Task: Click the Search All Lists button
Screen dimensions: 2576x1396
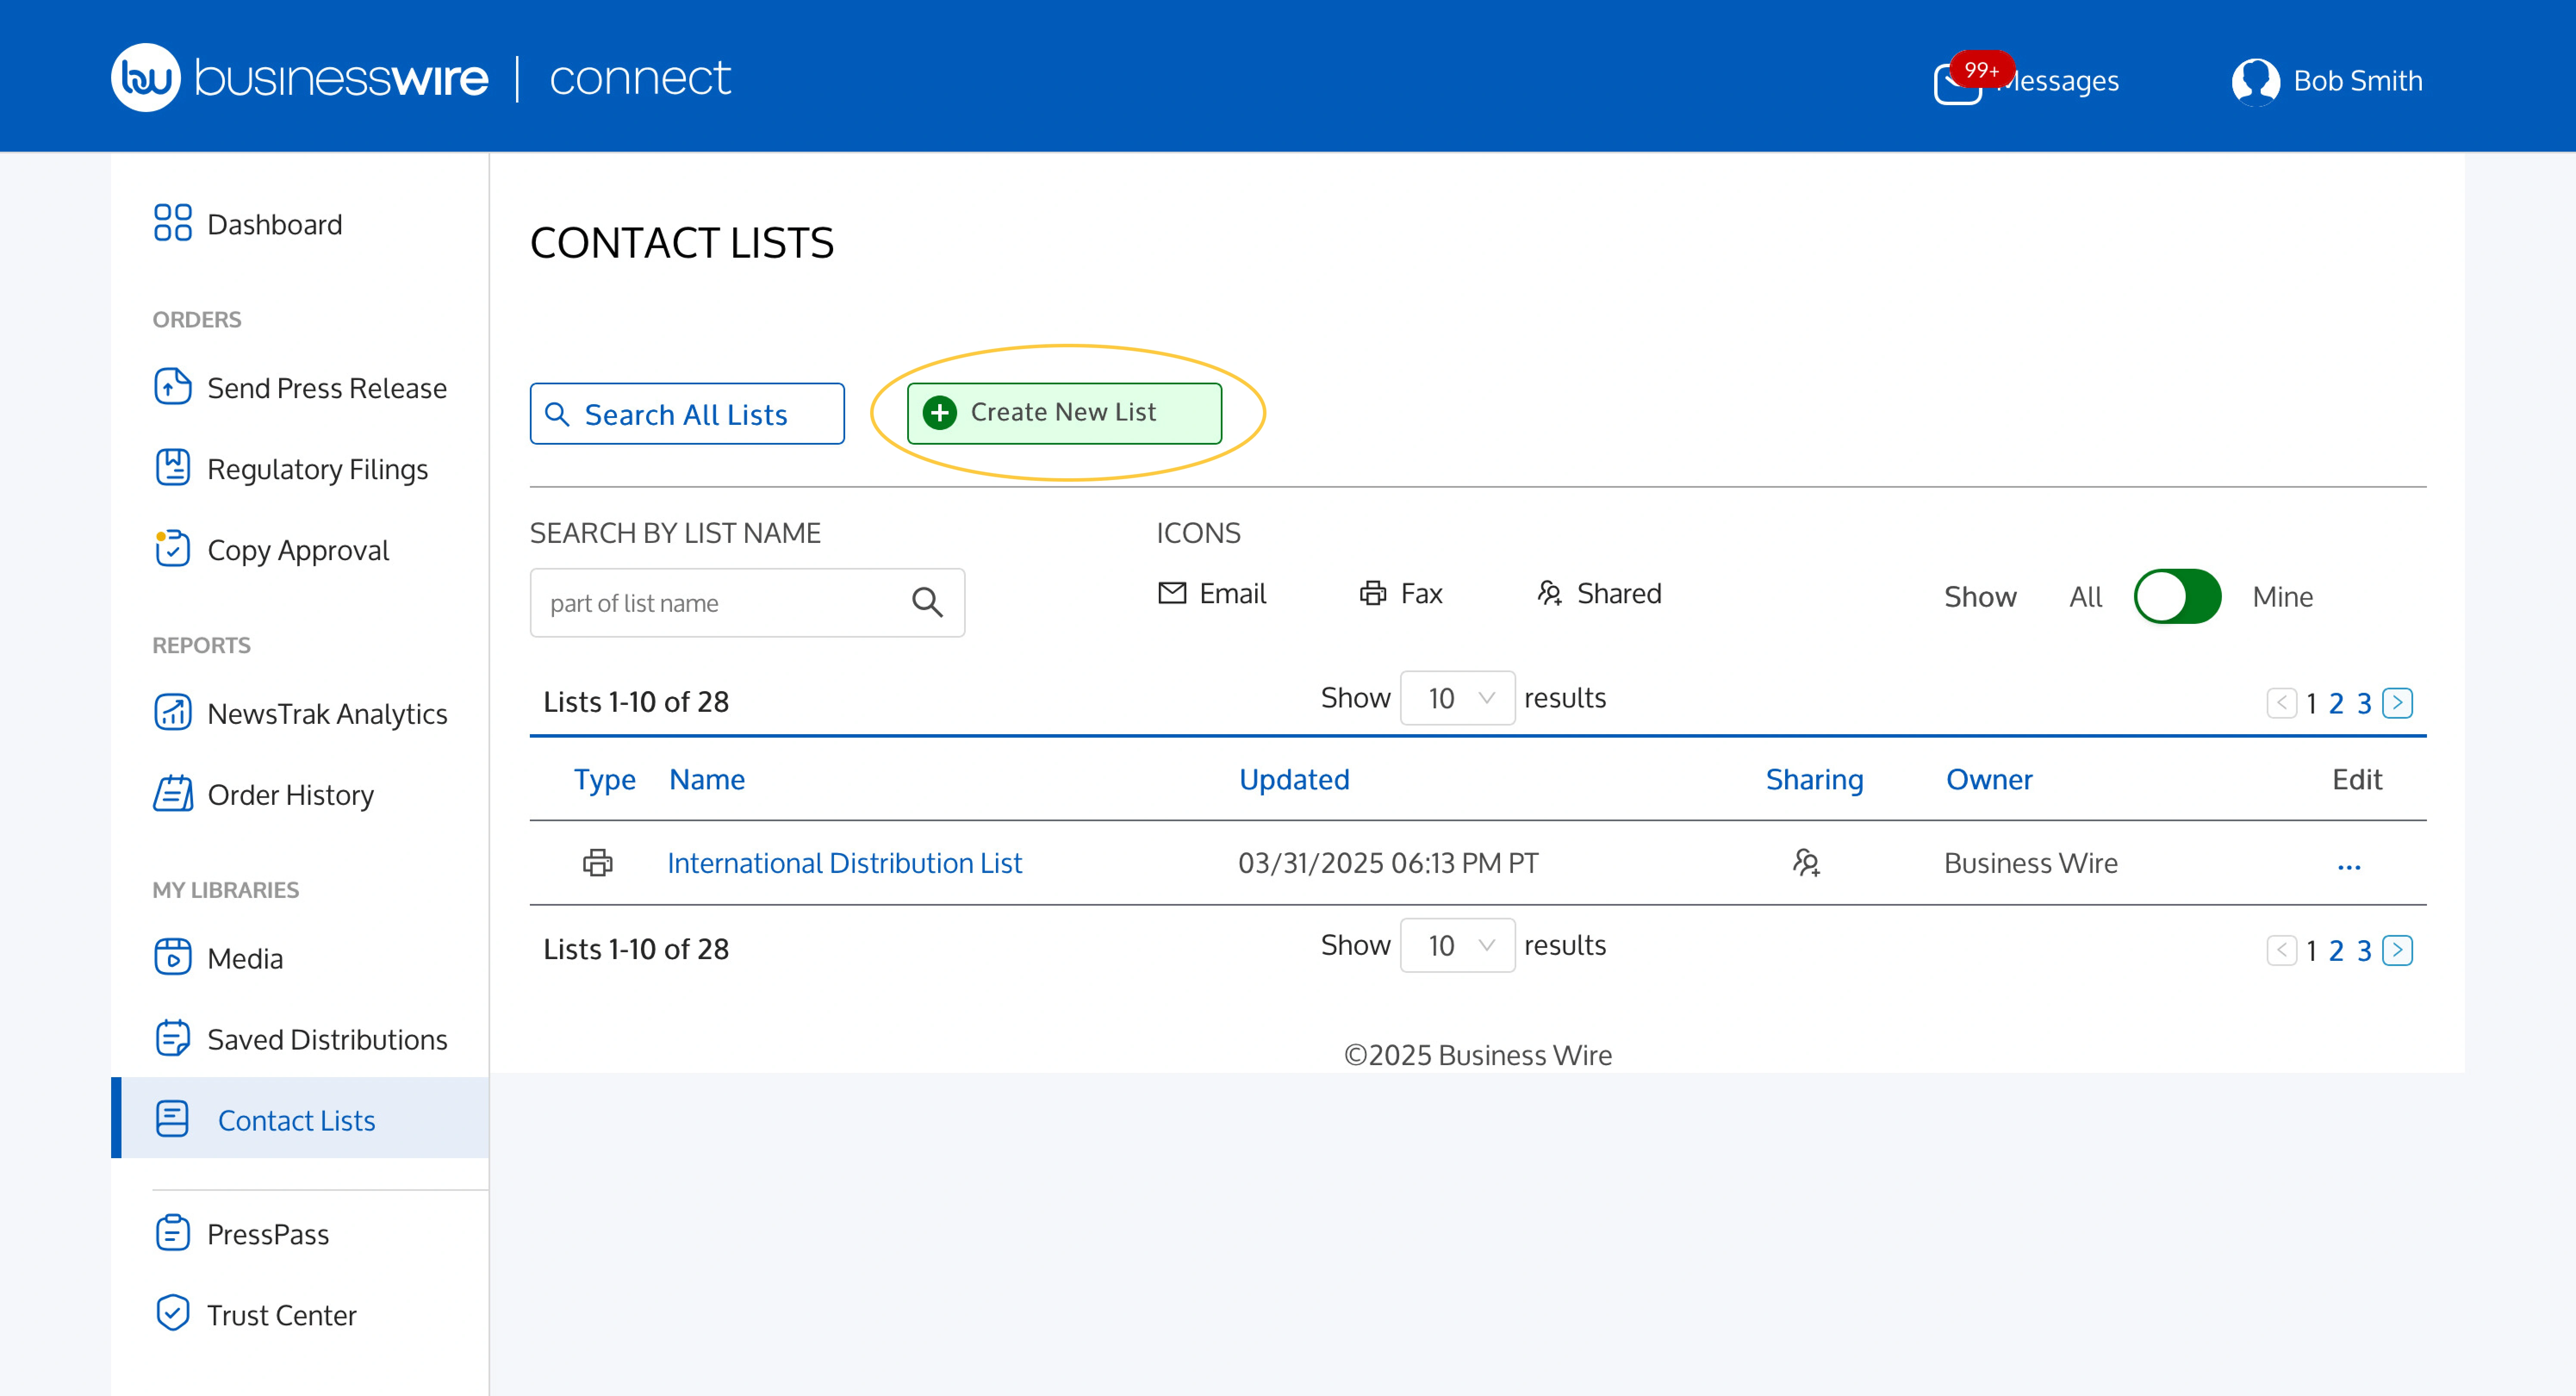Action: 687,414
